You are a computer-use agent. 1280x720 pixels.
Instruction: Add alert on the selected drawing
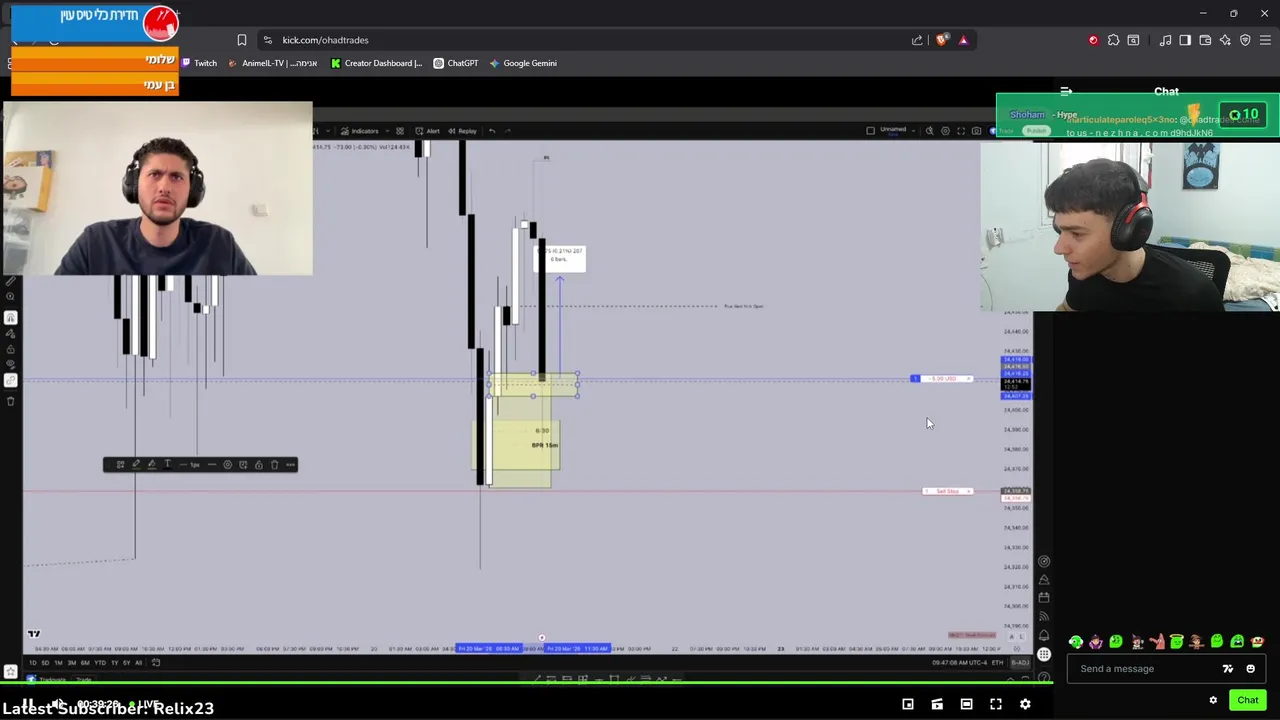tap(243, 465)
